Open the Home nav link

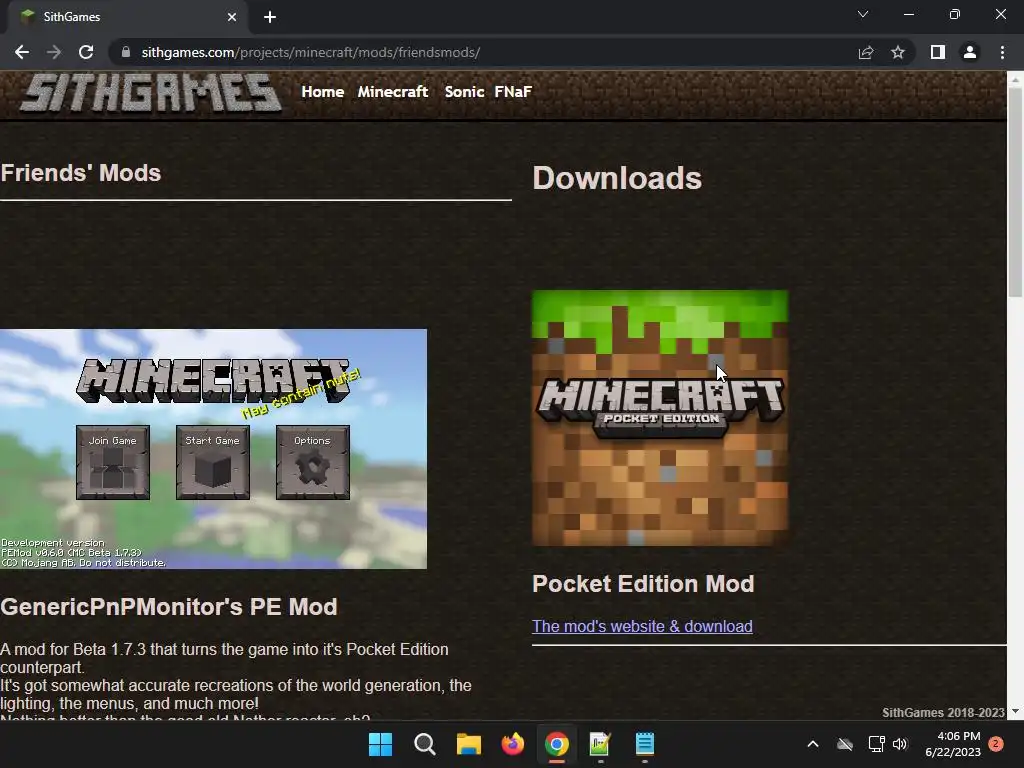(323, 92)
